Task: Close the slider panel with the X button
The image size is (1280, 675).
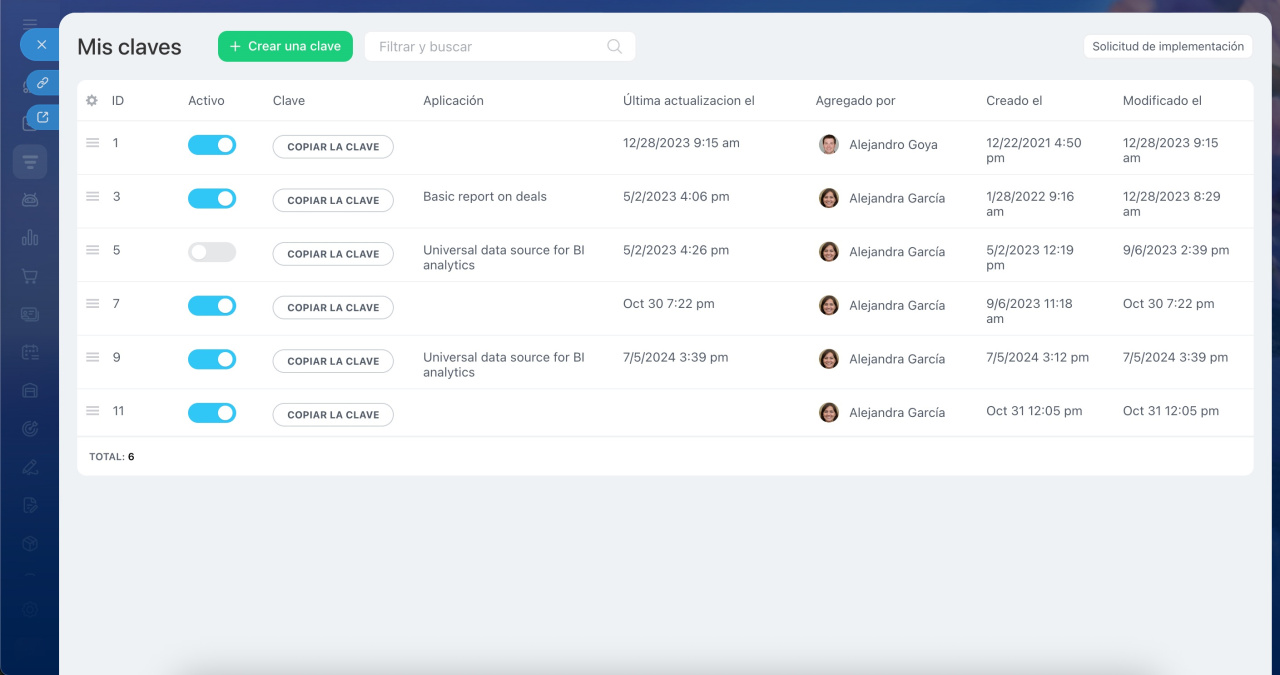Action: [41, 45]
